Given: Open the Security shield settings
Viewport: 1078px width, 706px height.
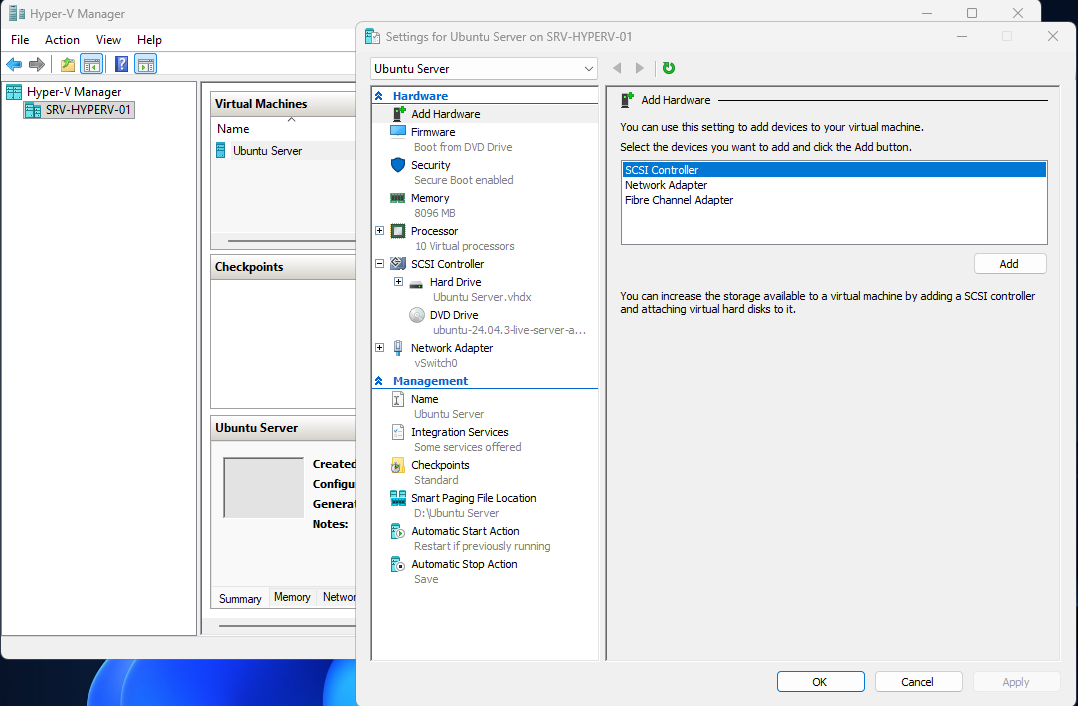Looking at the screenshot, I should point(398,165).
